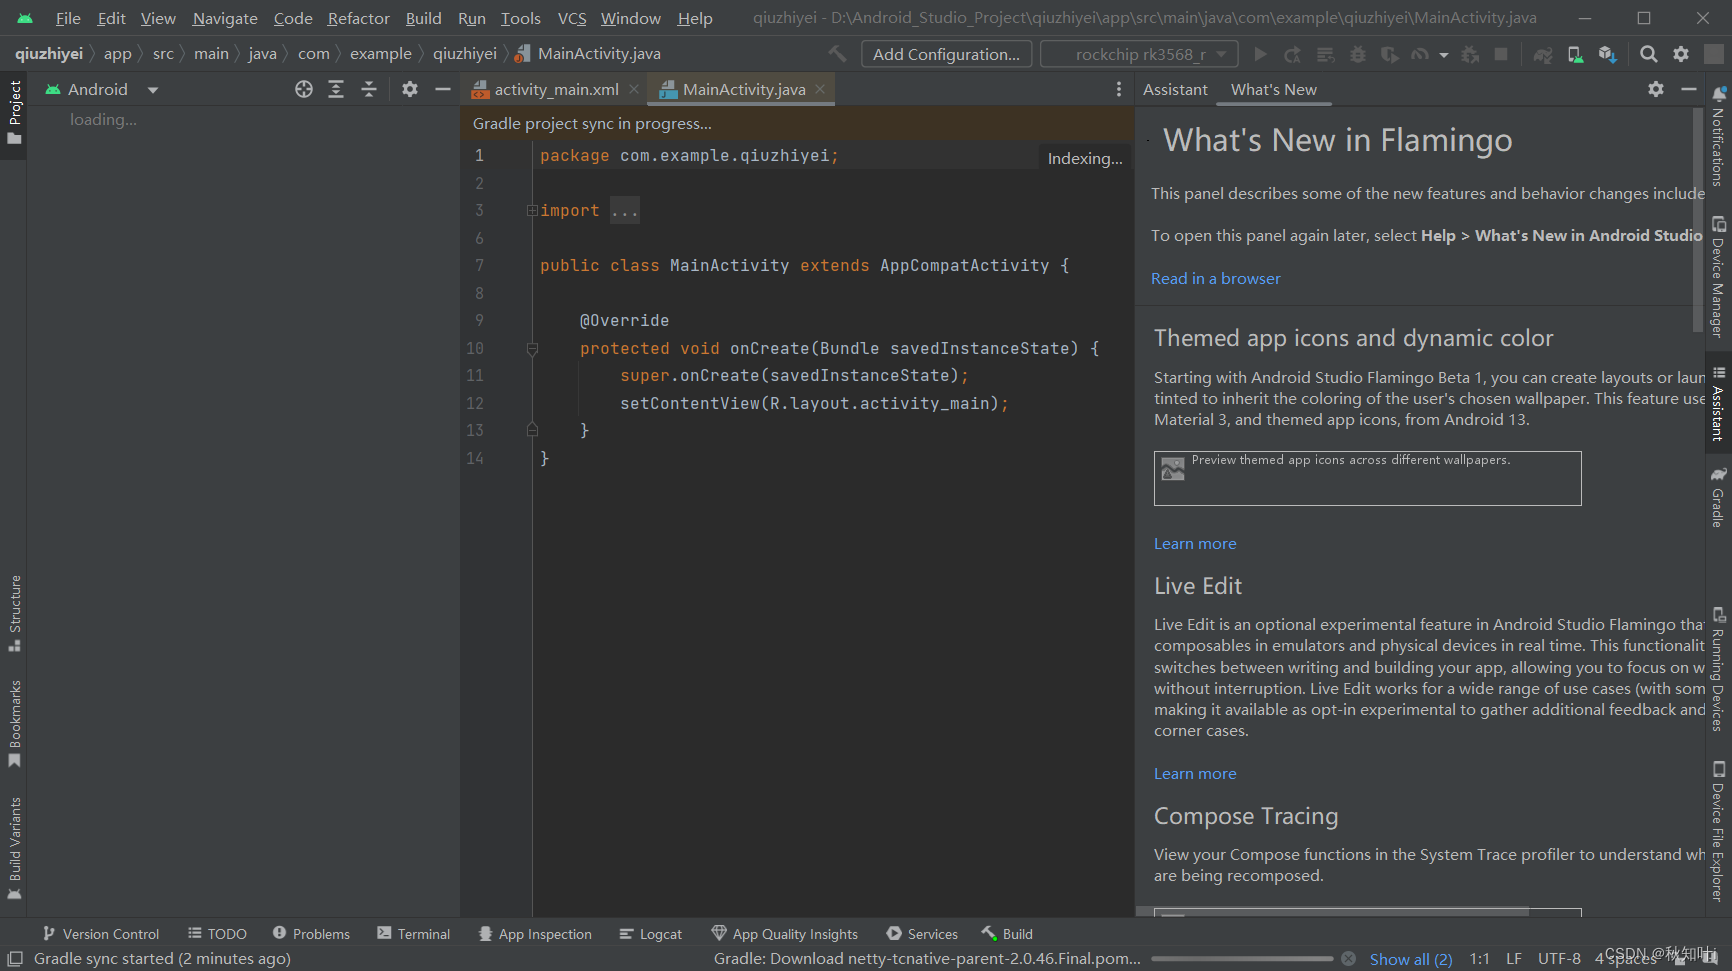Screen dimensions: 1732x971
Task: Open Assistant panel settings gear
Action: point(1656,90)
